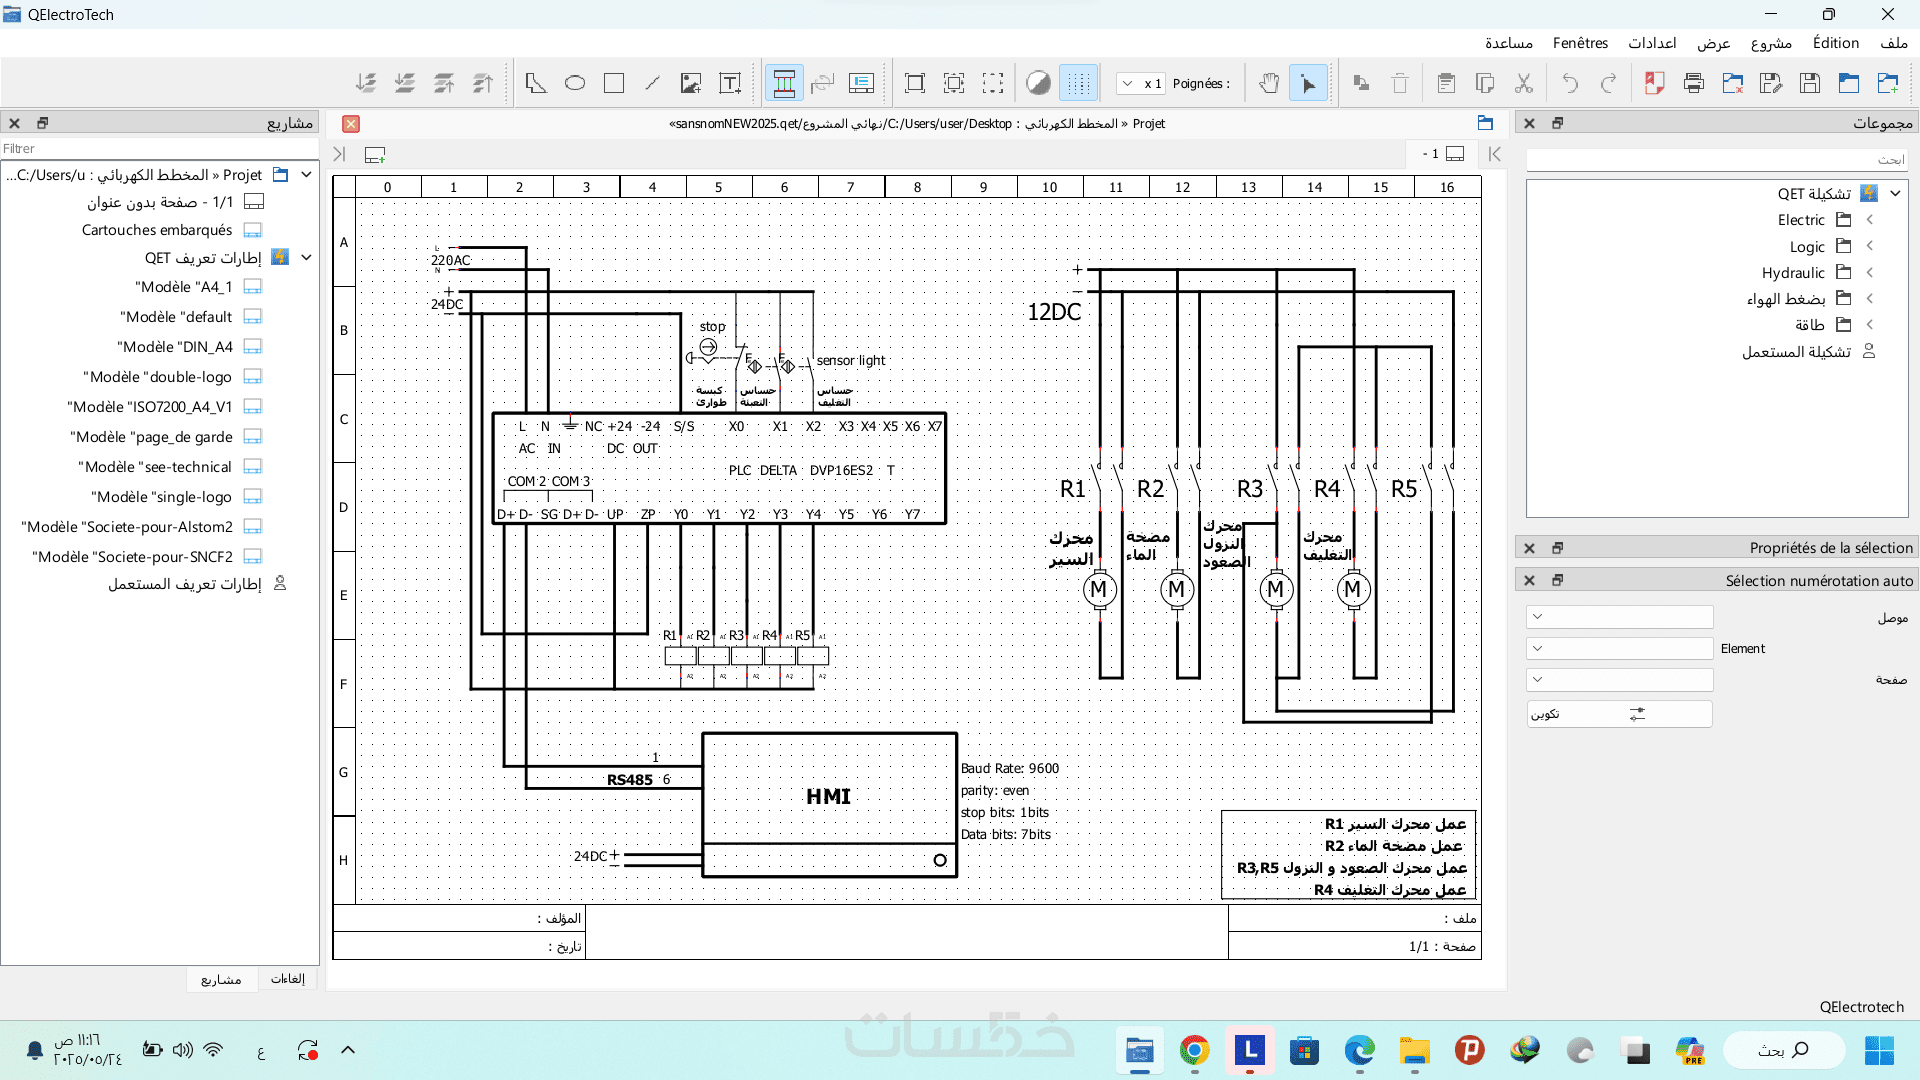Viewport: 1920px width, 1080px height.
Task: Toggle the conductor creation tool
Action: click(x=784, y=84)
